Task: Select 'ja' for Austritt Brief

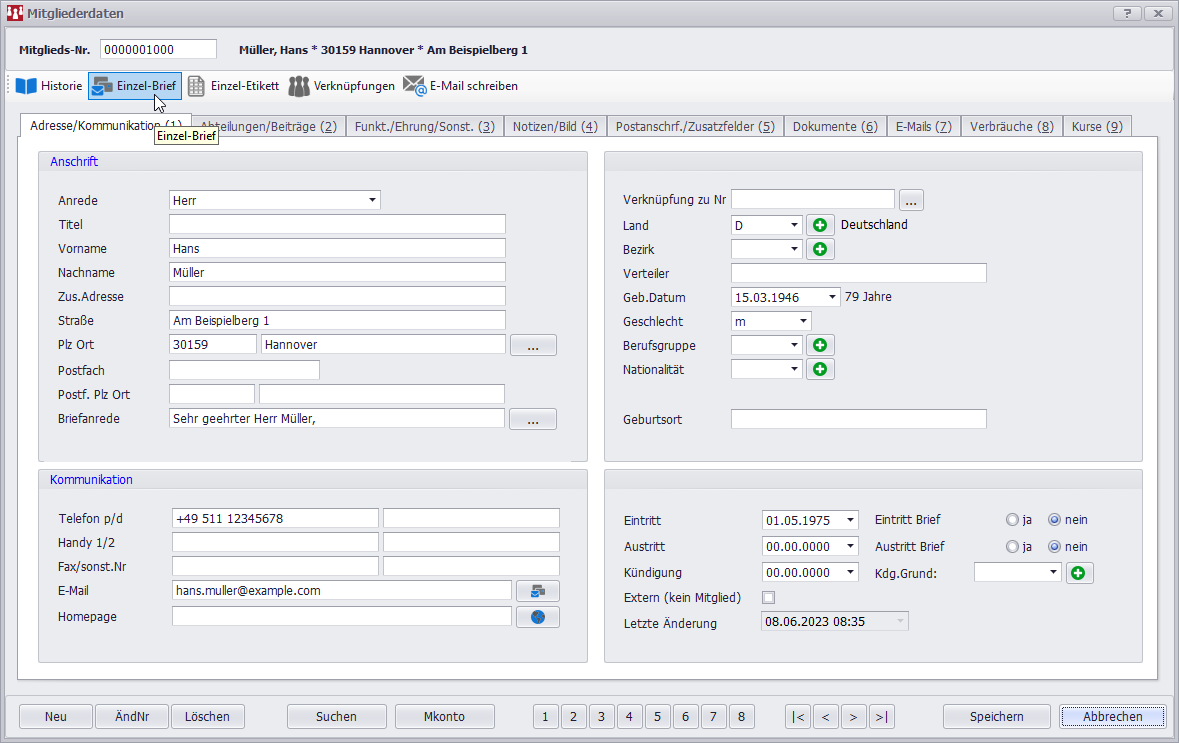Action: (x=1013, y=547)
